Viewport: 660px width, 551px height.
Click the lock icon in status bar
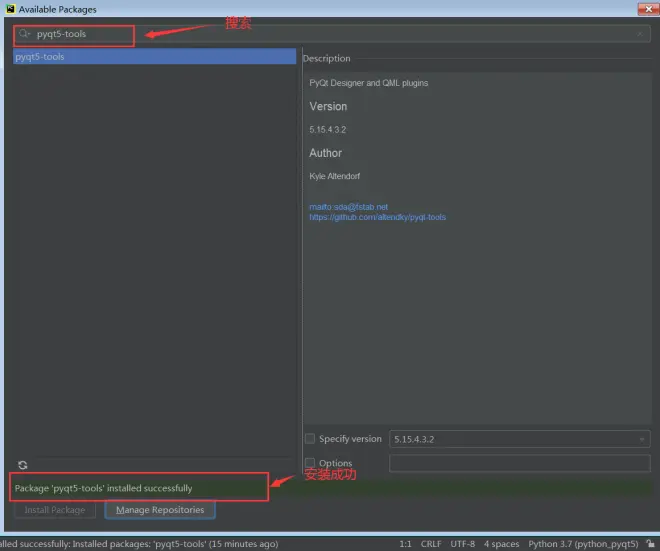coord(651,543)
